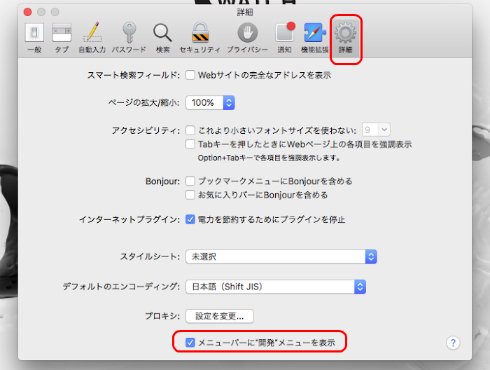Expand the スタイルシート 未選択 dropdown
This screenshot has height=370, width=490.
(281, 257)
